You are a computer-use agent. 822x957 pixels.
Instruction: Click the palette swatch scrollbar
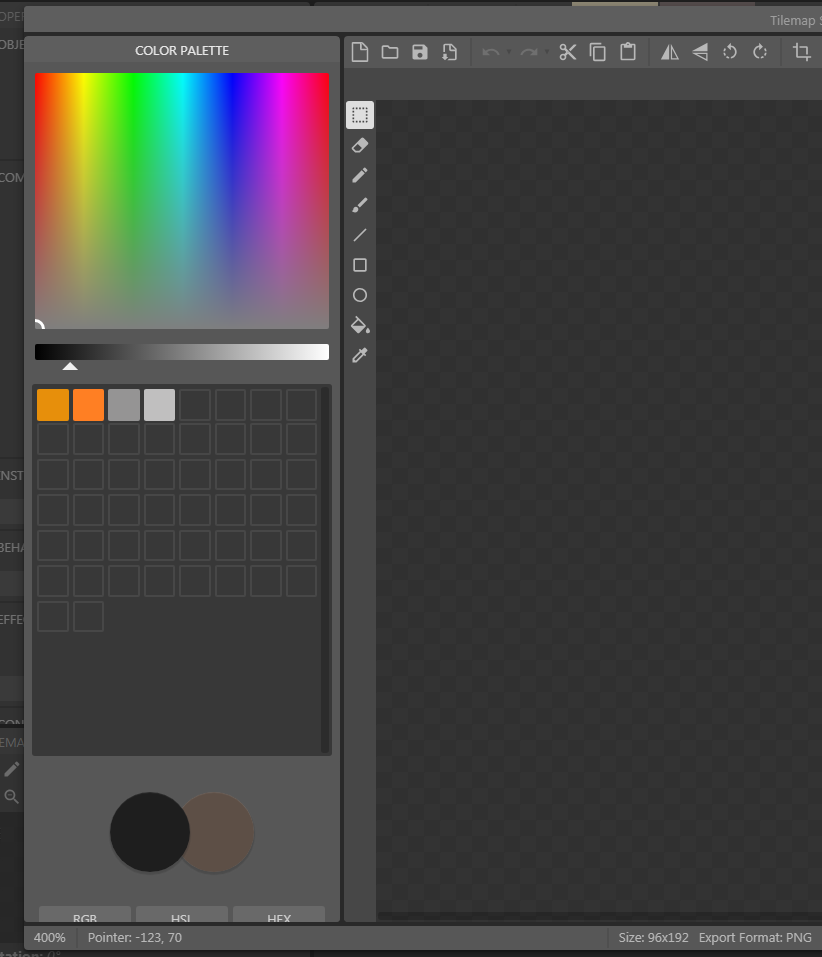(x=325, y=571)
